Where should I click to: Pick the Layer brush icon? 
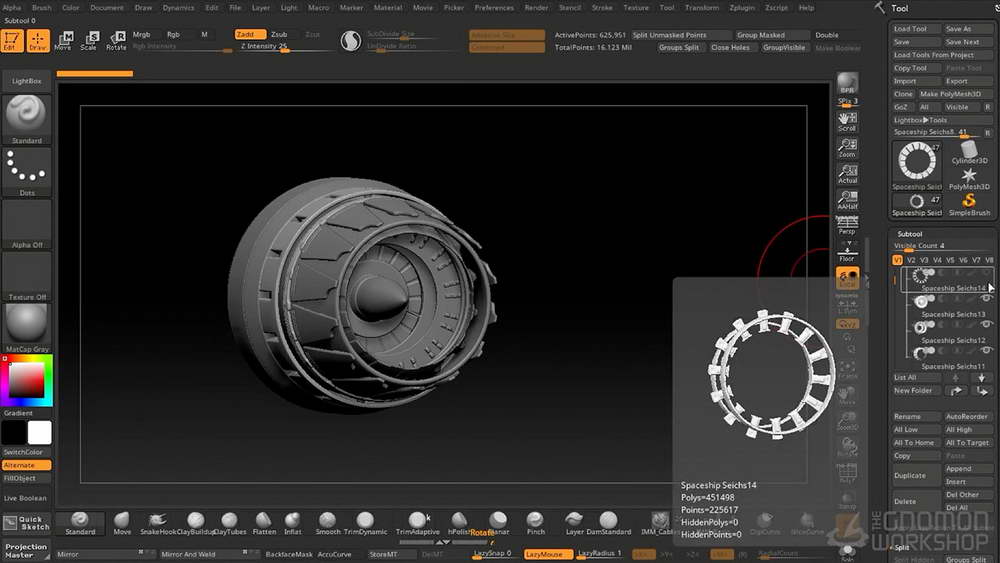click(574, 523)
